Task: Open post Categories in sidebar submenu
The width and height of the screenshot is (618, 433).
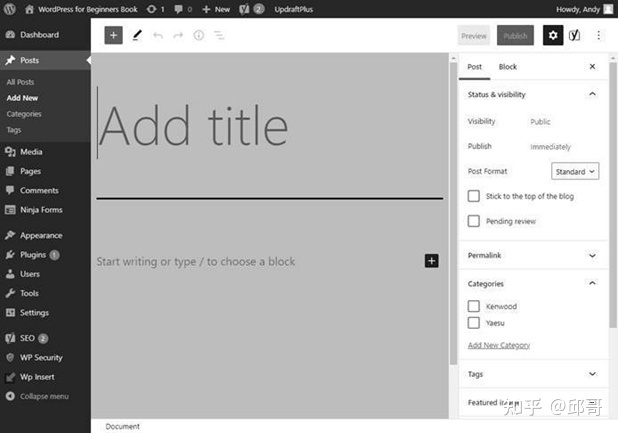Action: pyautogui.click(x=24, y=114)
